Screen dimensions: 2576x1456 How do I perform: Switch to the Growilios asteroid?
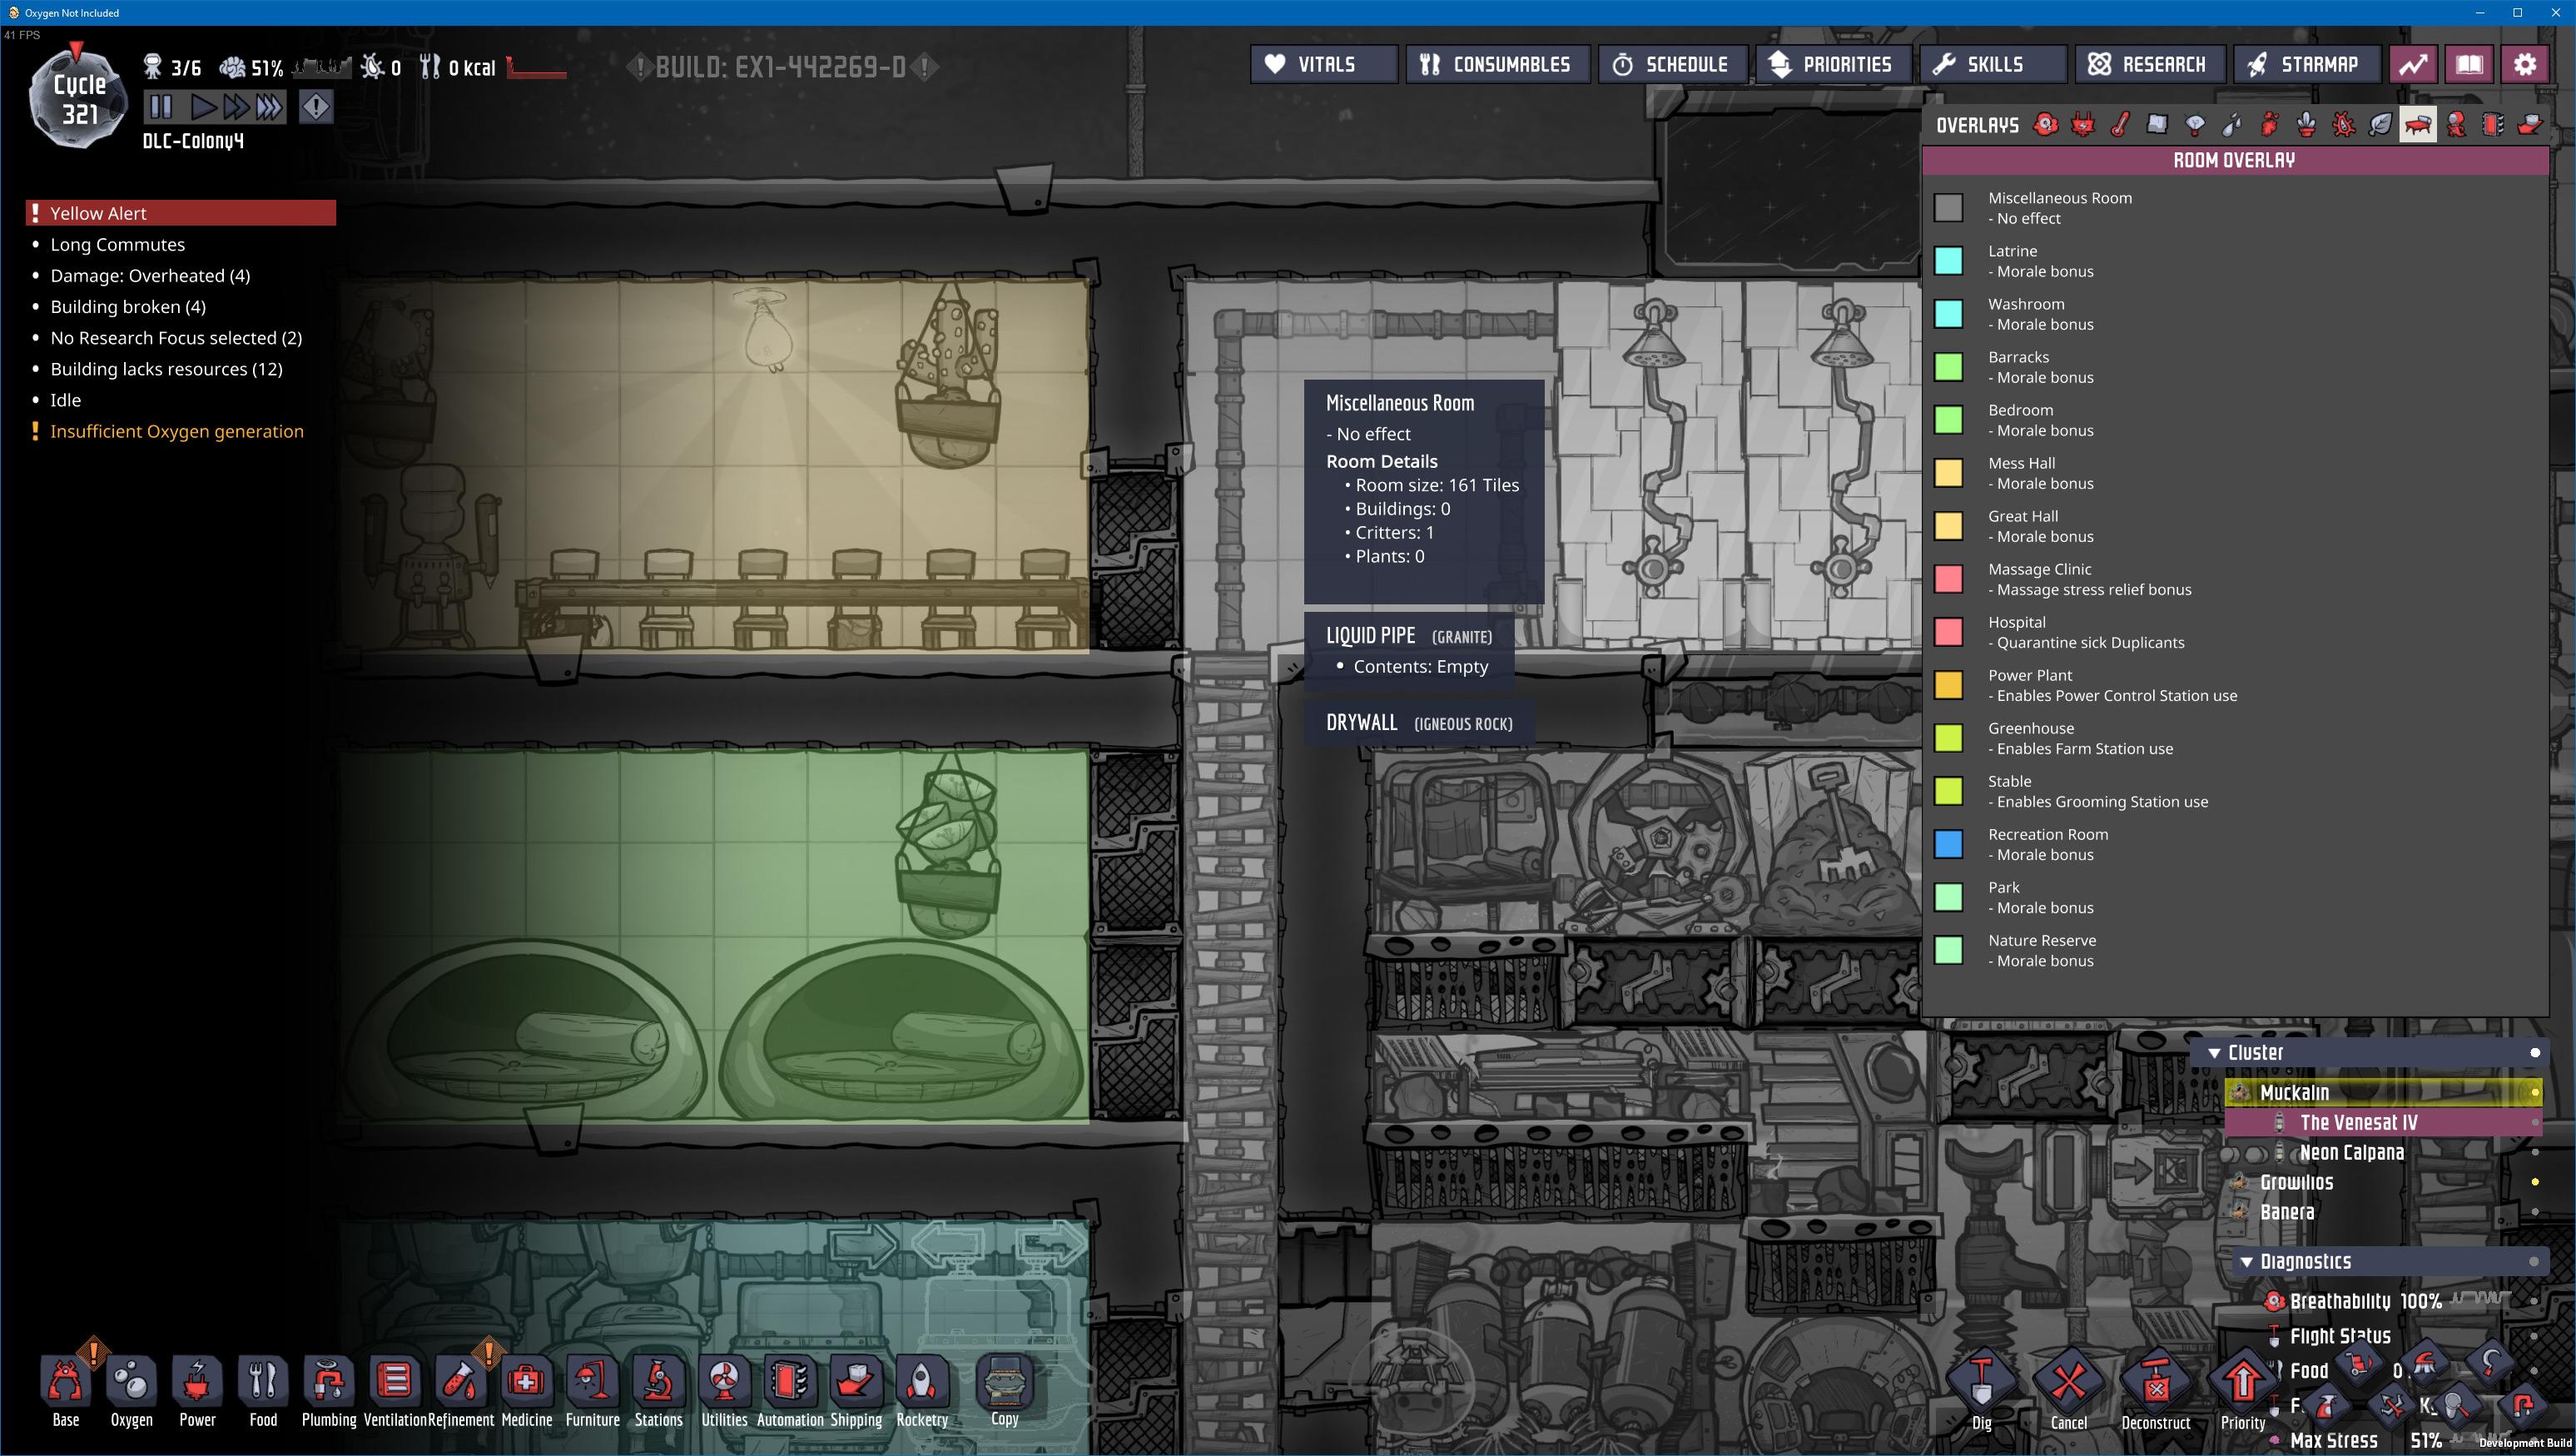[2296, 1182]
